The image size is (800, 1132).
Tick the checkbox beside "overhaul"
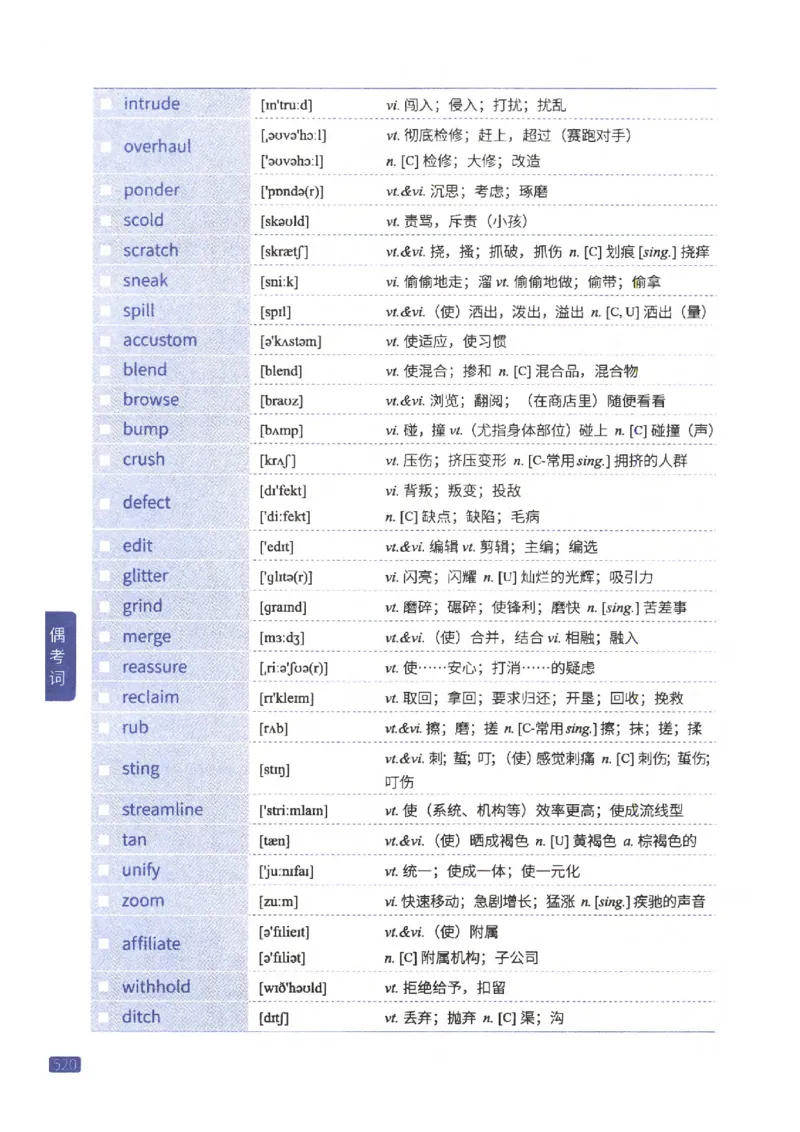(x=107, y=146)
